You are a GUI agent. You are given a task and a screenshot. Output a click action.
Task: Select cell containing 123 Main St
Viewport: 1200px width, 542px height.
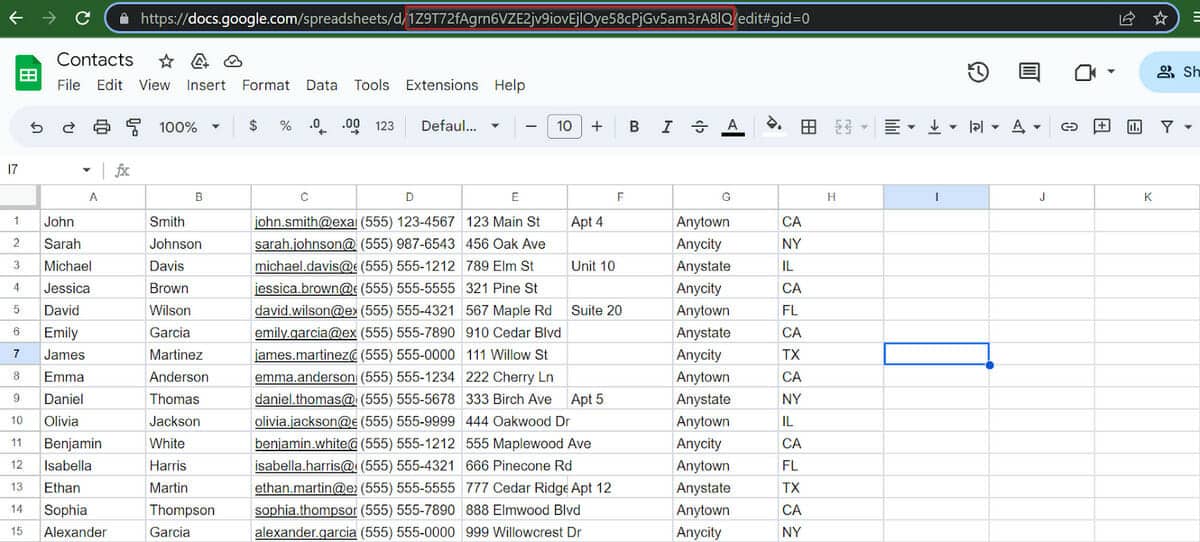point(515,222)
